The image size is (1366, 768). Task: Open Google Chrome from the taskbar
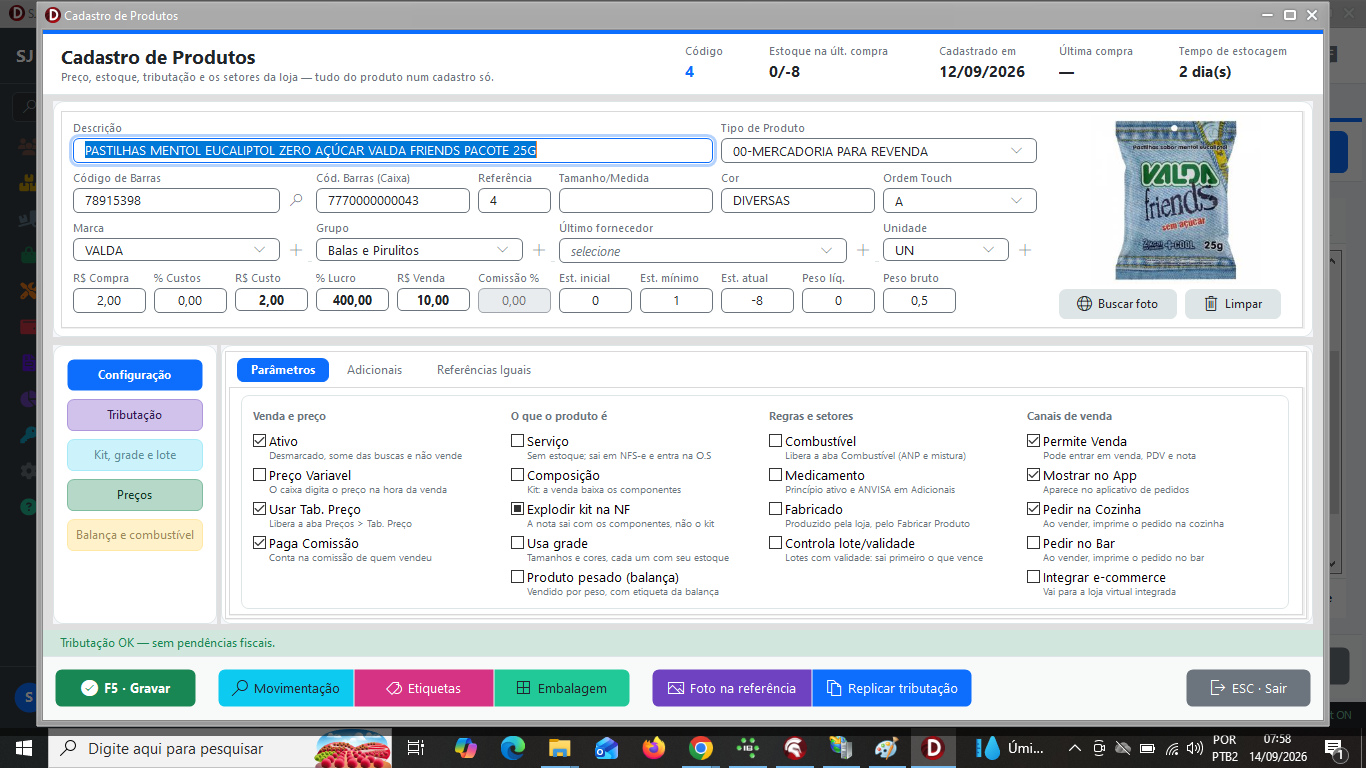coord(700,748)
